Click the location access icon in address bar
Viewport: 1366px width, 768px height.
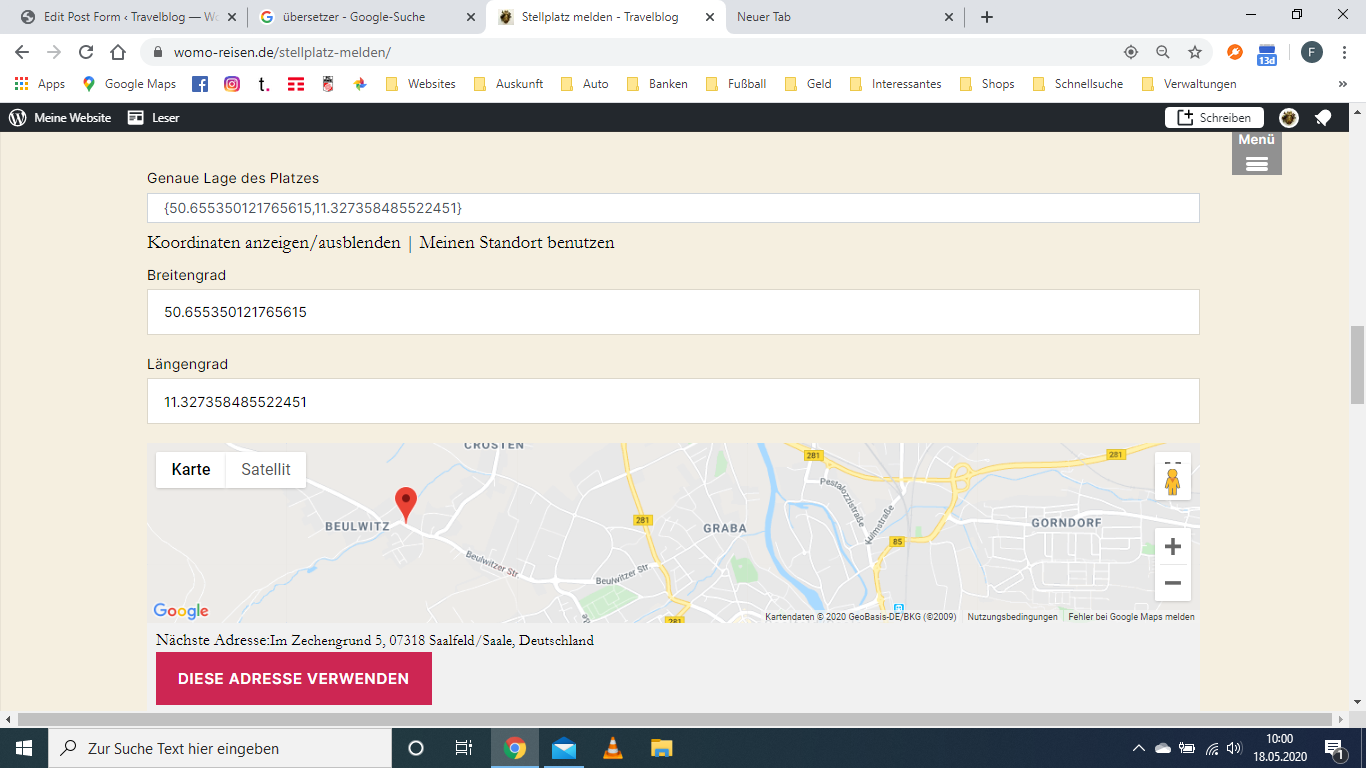click(x=1131, y=52)
